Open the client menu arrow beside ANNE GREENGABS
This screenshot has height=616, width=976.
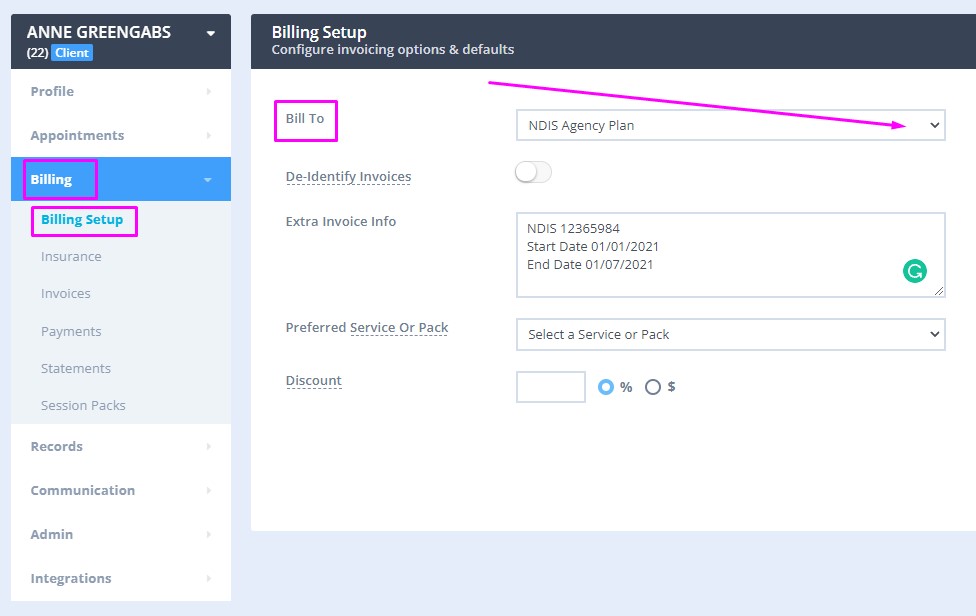(x=209, y=32)
